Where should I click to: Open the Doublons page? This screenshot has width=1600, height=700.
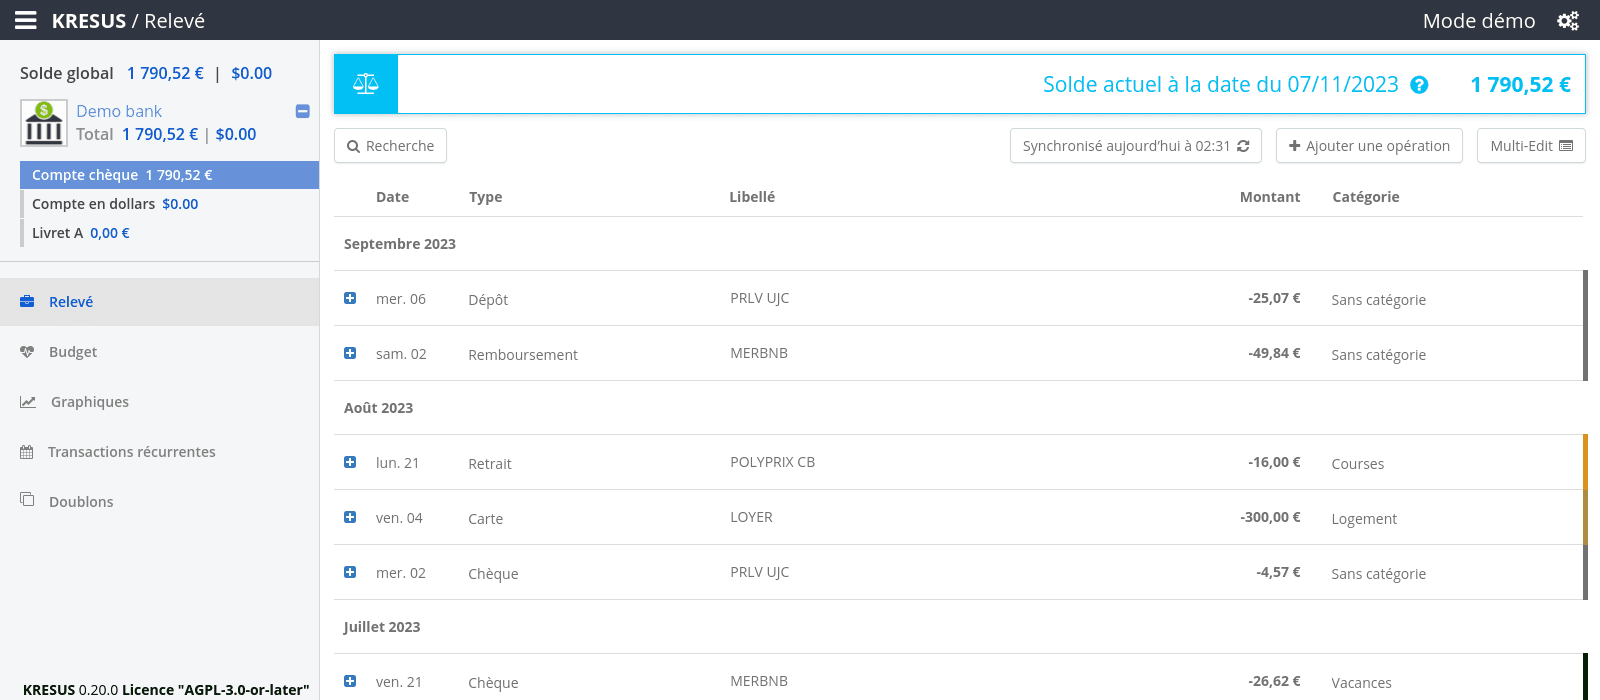pos(80,502)
